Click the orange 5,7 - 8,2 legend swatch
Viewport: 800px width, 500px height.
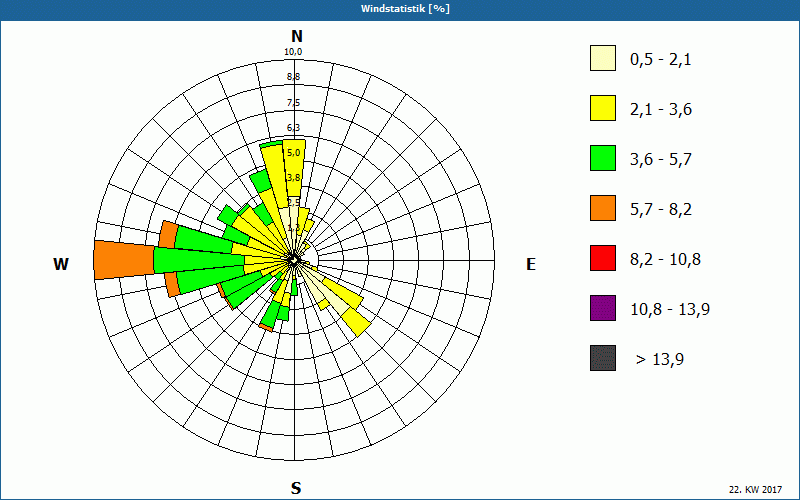[x=603, y=208]
